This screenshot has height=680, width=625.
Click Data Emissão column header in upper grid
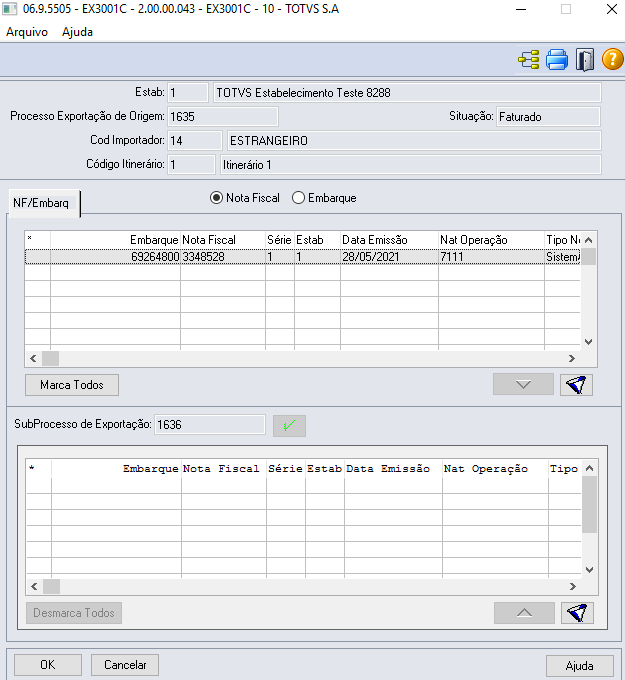(x=389, y=240)
